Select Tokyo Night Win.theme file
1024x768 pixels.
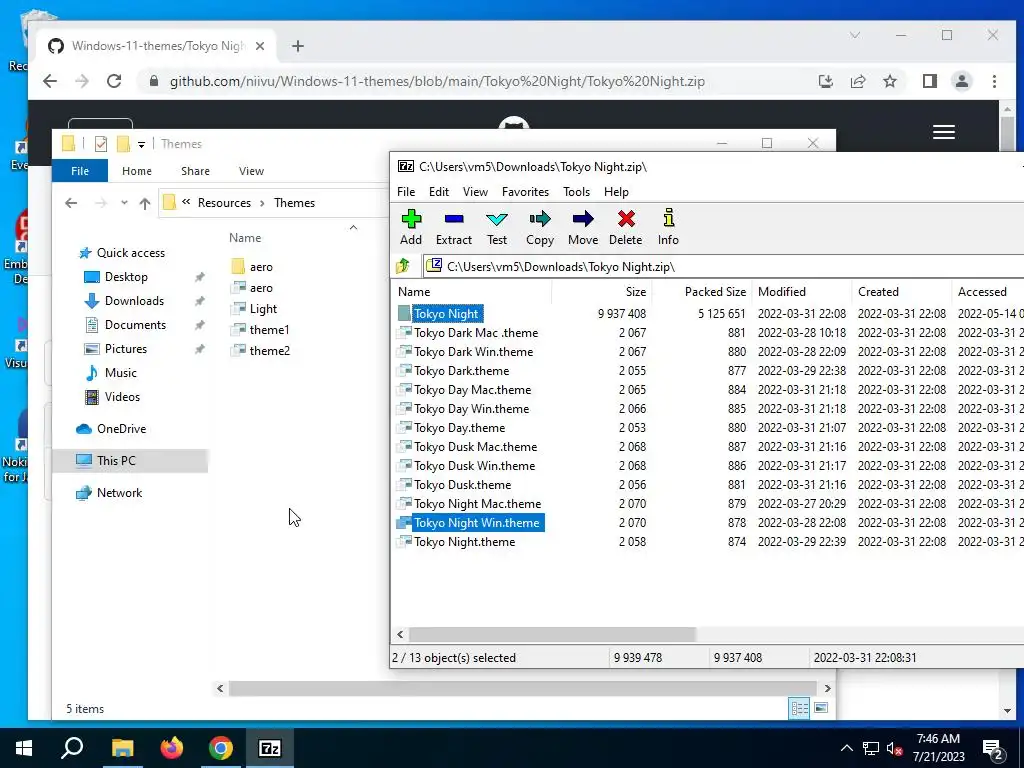(477, 522)
